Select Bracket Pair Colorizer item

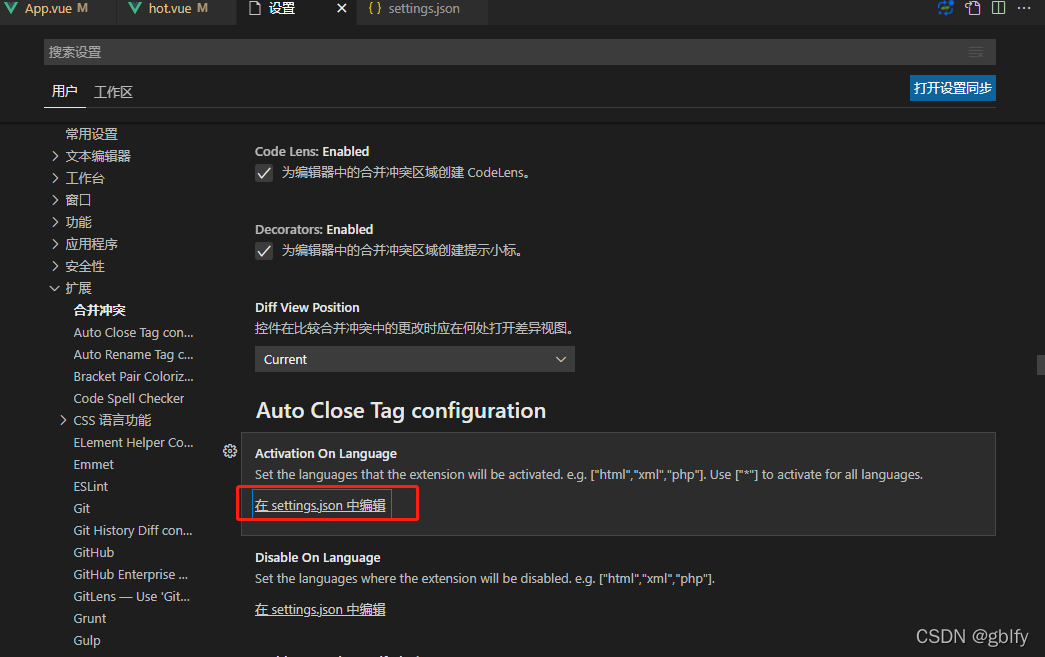click(133, 376)
